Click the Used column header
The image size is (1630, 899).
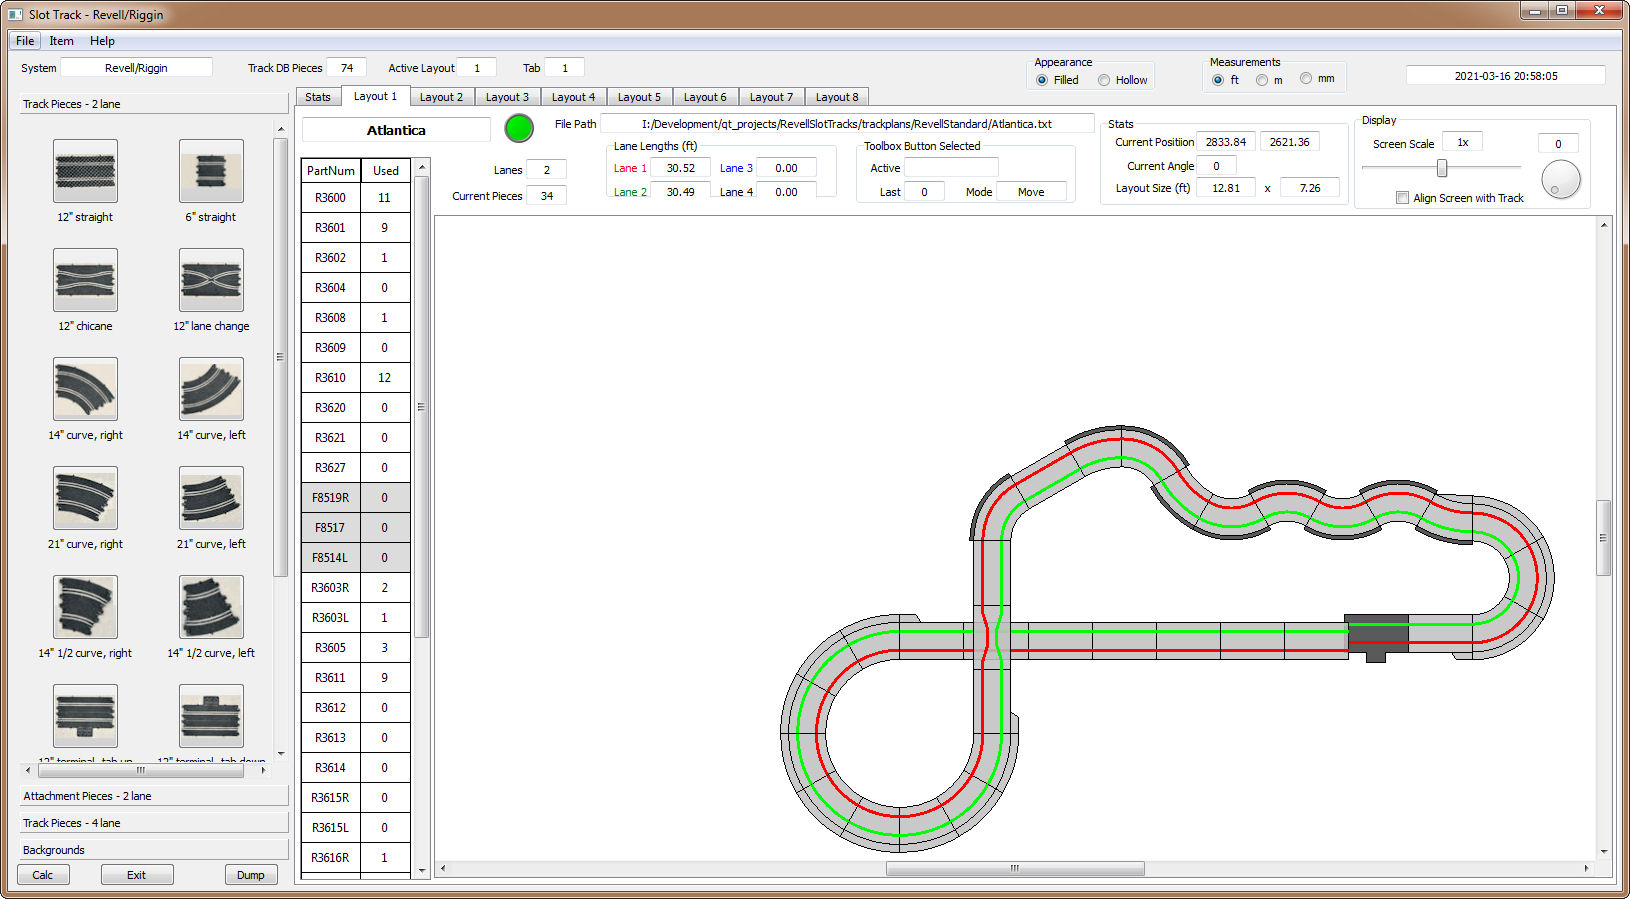point(386,171)
